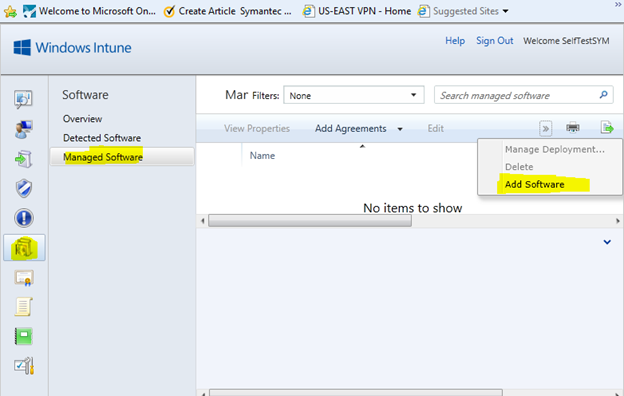Click the list horizontal scrollbar thumb

point(310,220)
